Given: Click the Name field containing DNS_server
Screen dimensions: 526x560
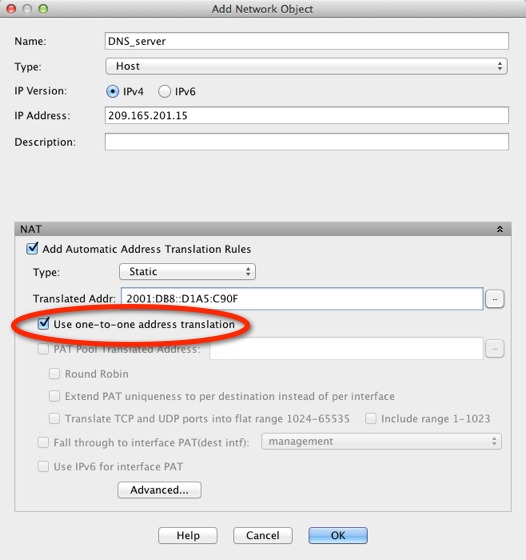Looking at the screenshot, I should (307, 41).
